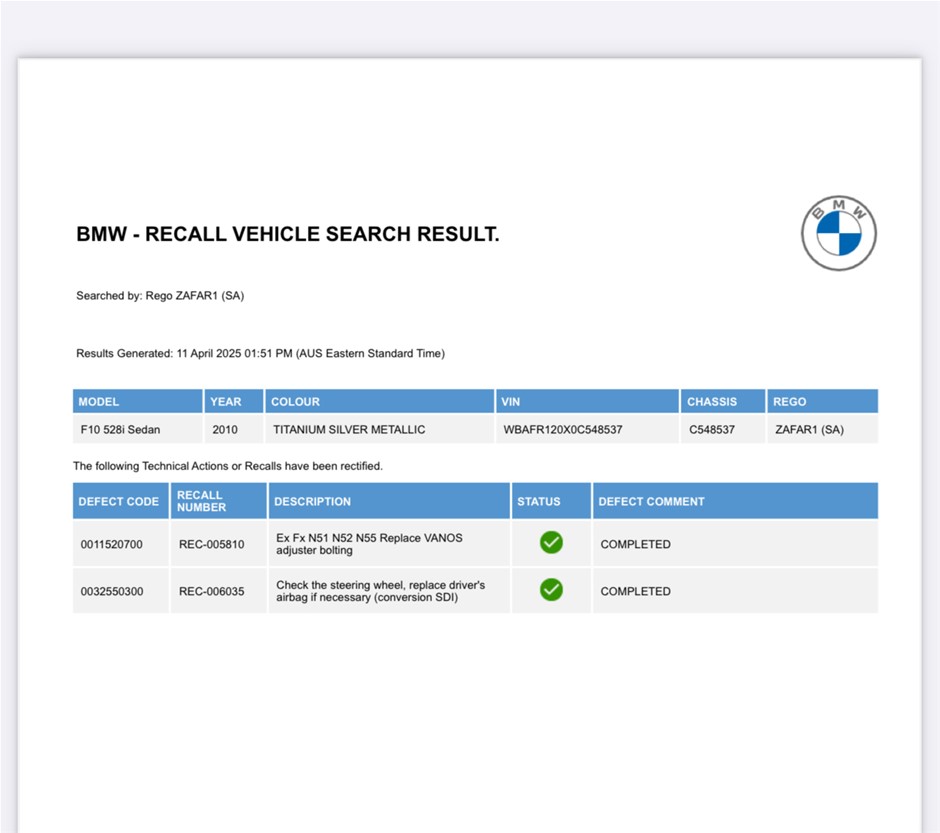Click recall number REC-005810
The width and height of the screenshot is (940, 833).
(x=211, y=545)
